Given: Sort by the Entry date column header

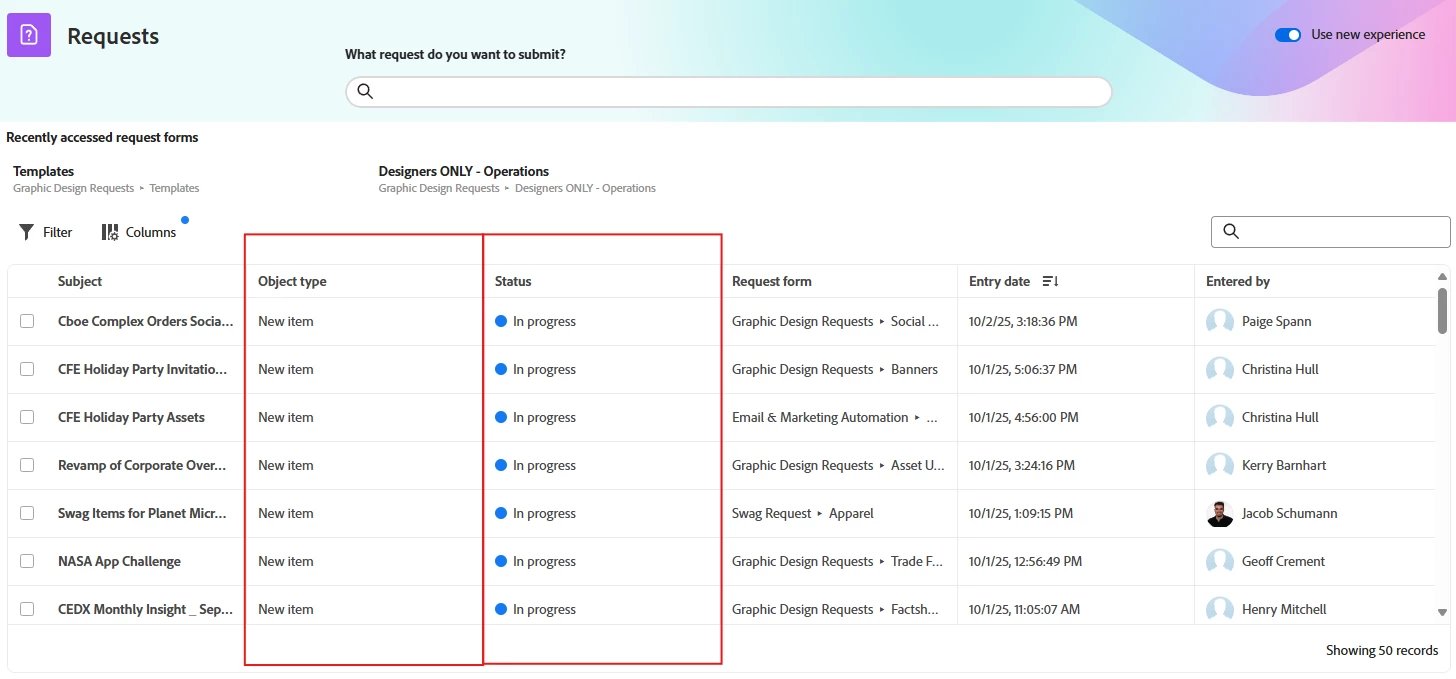Looking at the screenshot, I should [999, 281].
